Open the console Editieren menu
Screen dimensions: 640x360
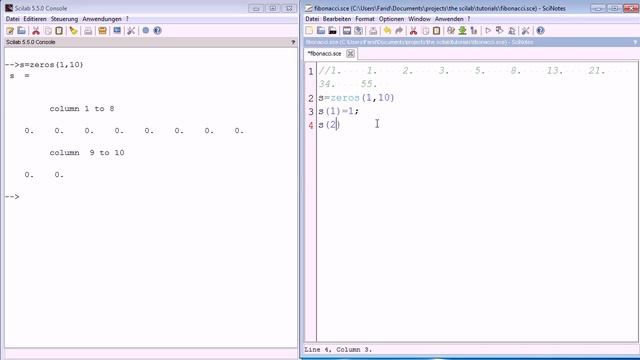click(x=35, y=19)
